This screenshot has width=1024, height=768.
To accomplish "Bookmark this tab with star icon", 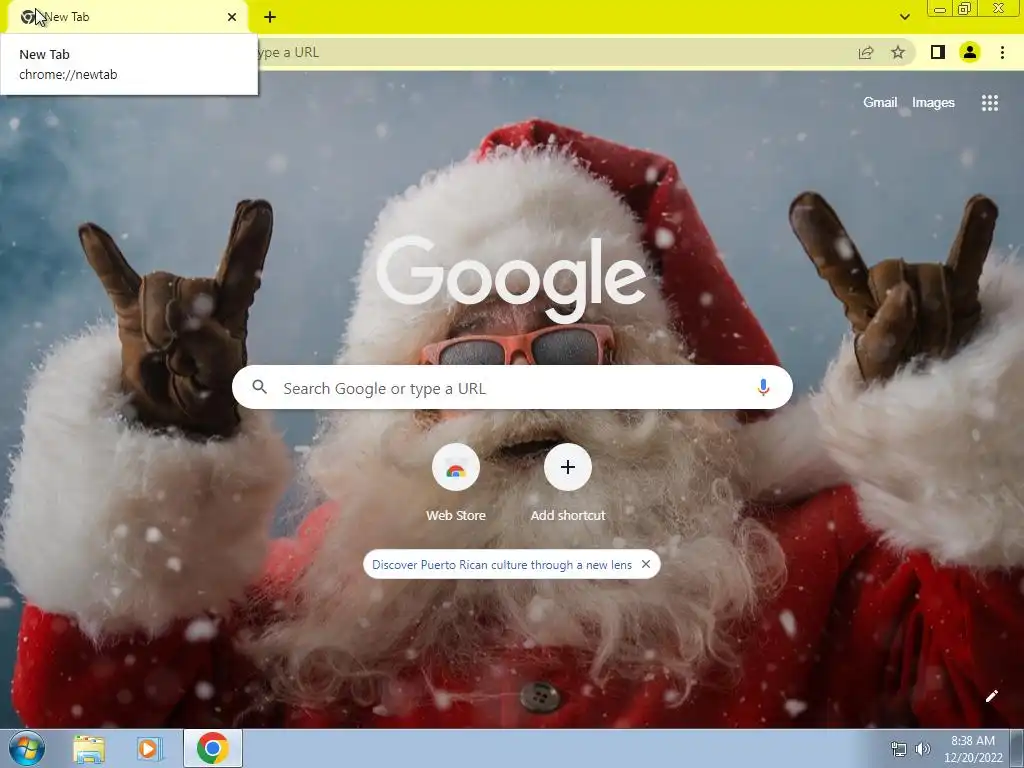I will click(x=898, y=52).
